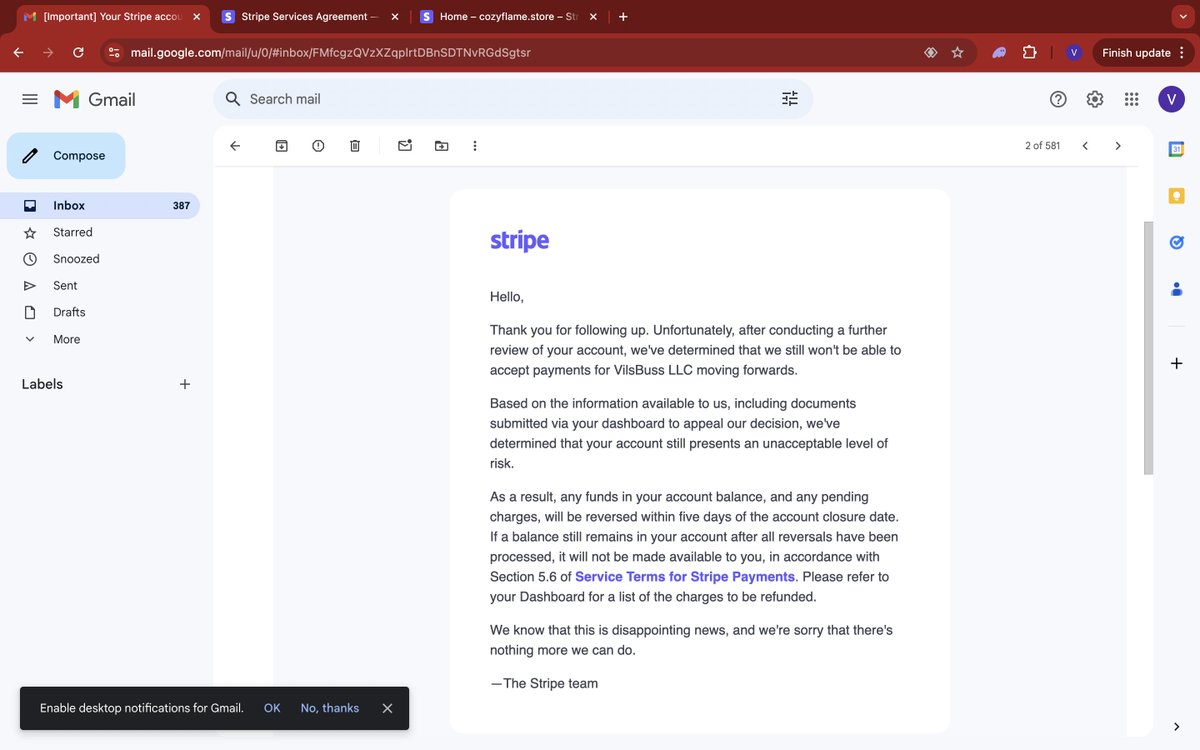Open Gmail Support help icon
Image resolution: width=1200 pixels, height=750 pixels.
click(1058, 99)
